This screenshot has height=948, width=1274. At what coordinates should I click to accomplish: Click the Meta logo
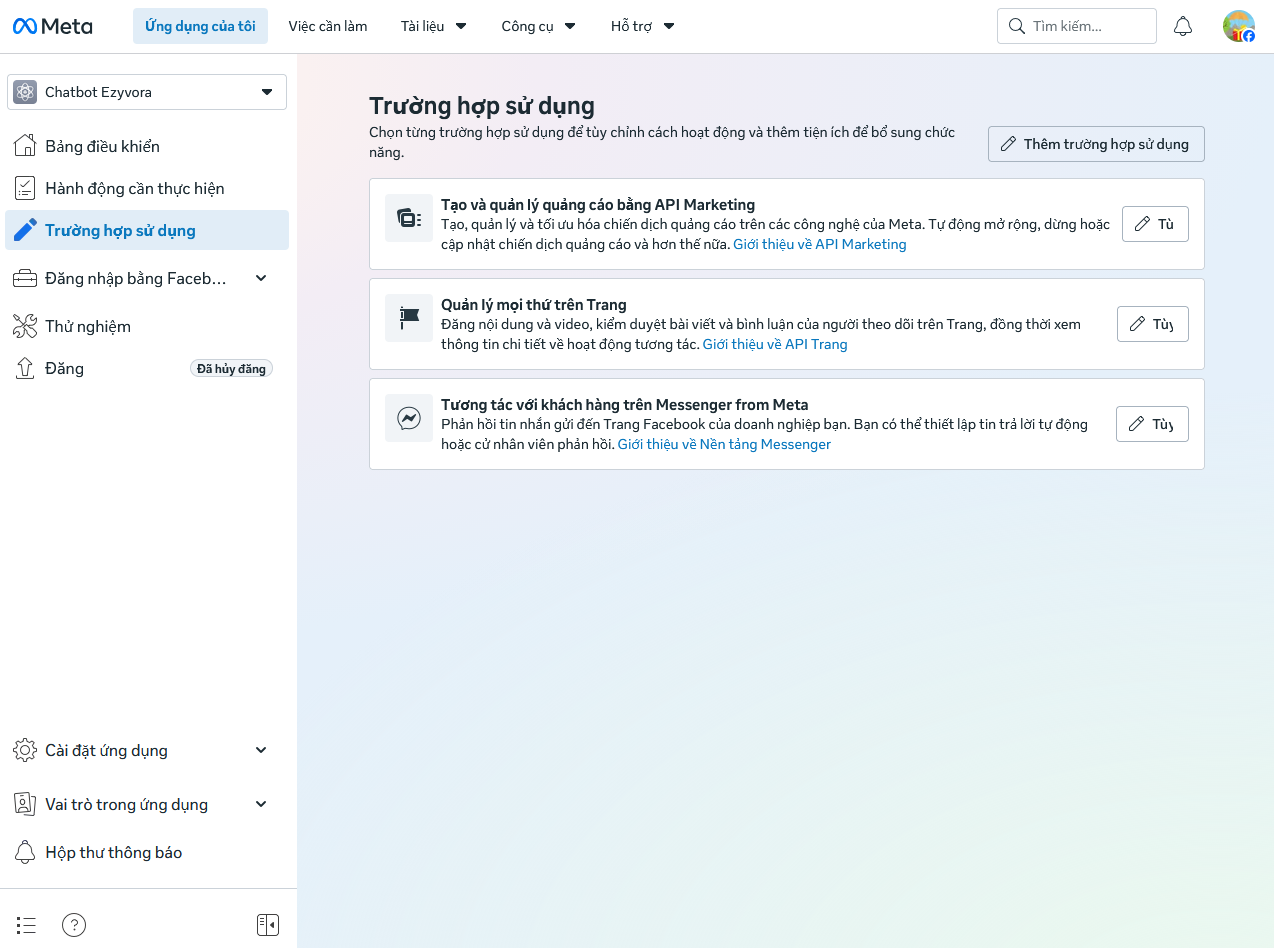52,26
